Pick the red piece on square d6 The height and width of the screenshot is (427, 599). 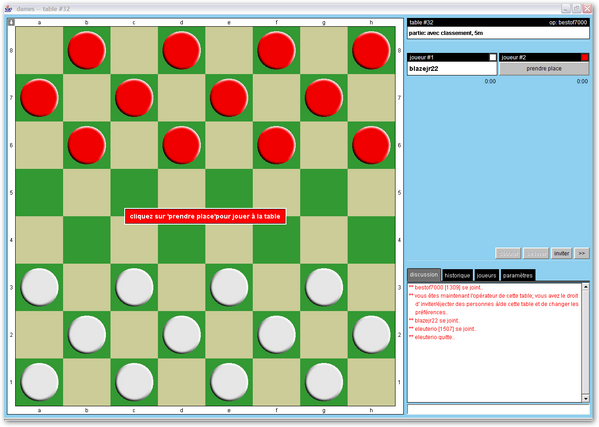181,145
